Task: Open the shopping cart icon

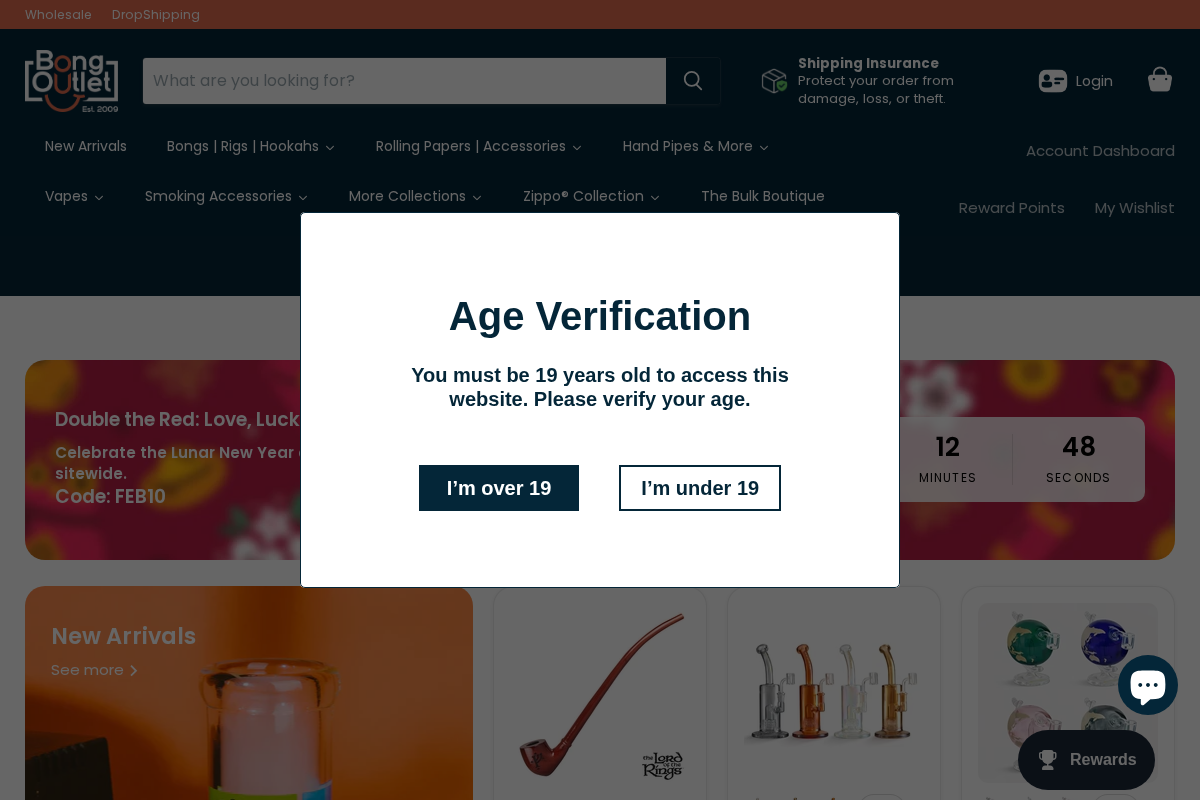Action: pos(1160,80)
